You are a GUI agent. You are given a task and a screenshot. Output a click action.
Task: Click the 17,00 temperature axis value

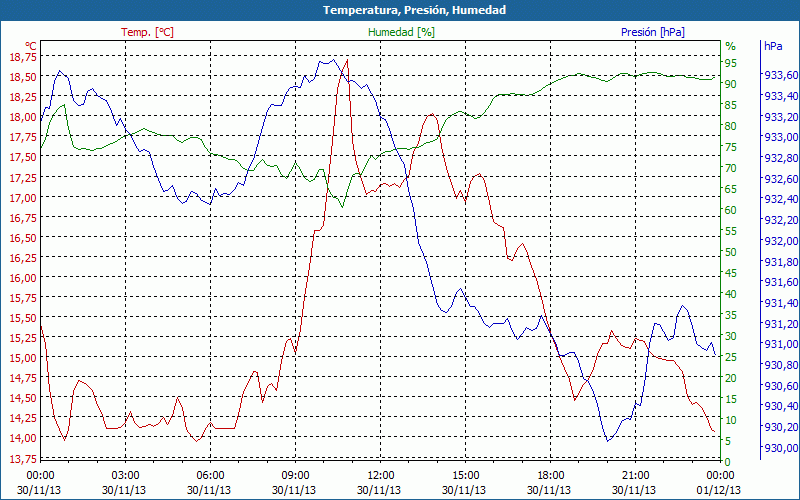[23, 197]
